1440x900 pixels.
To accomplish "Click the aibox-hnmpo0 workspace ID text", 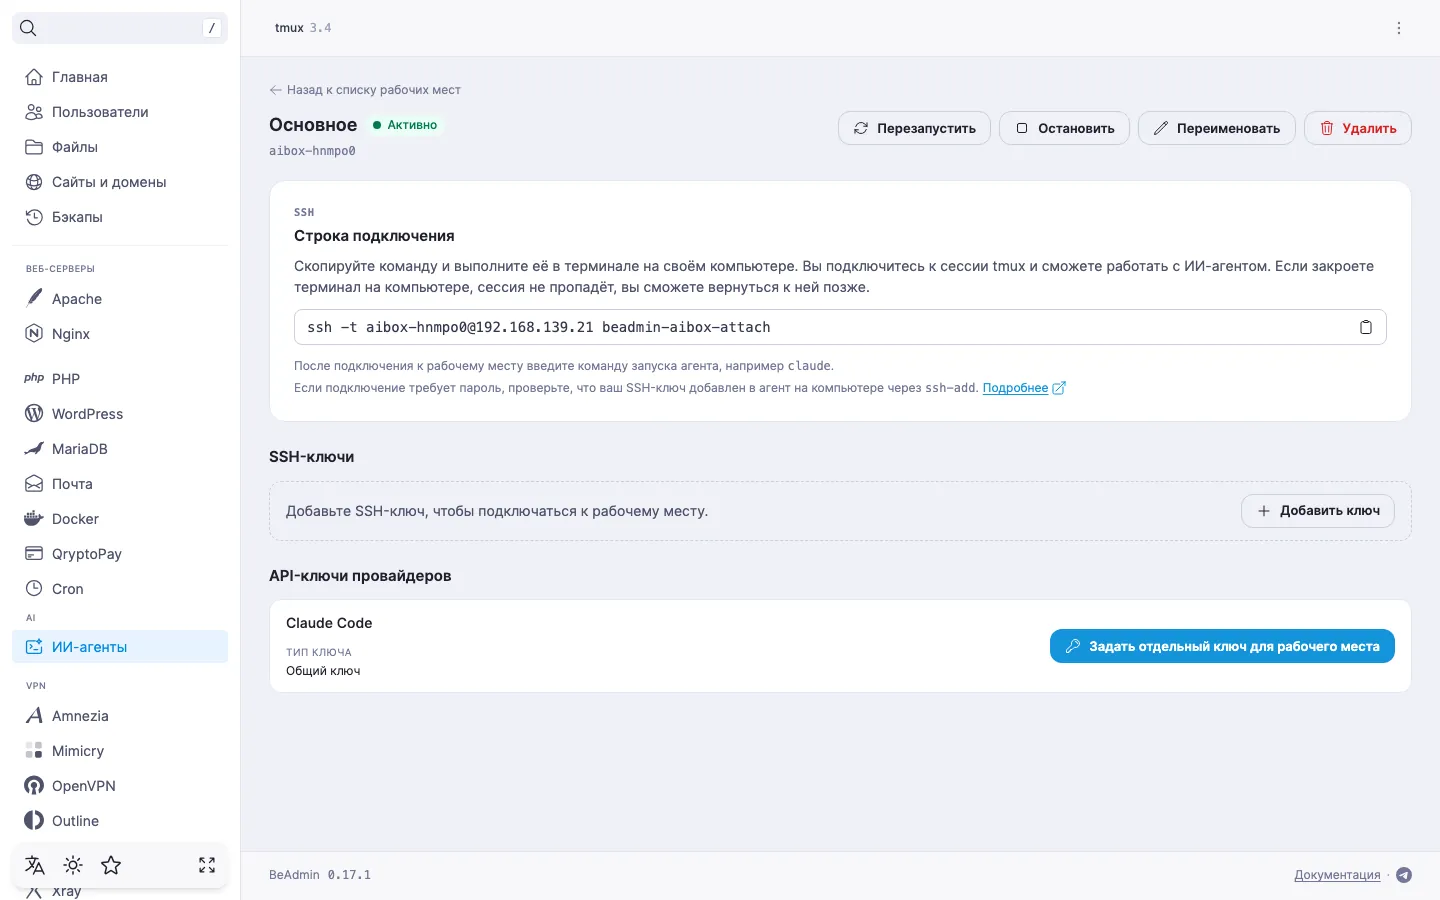I will (x=312, y=151).
